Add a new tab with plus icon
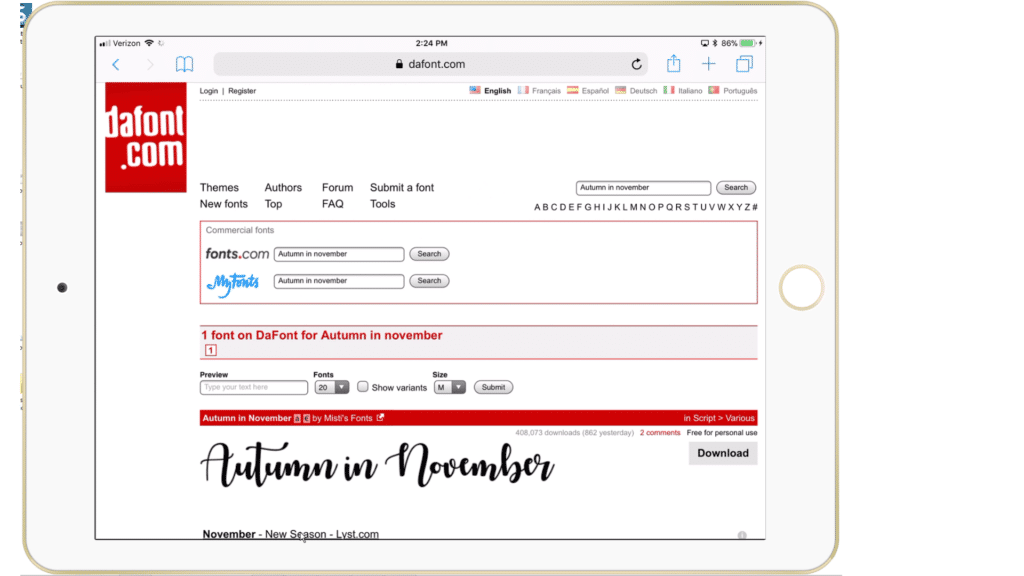This screenshot has height=576, width=1024. point(709,64)
